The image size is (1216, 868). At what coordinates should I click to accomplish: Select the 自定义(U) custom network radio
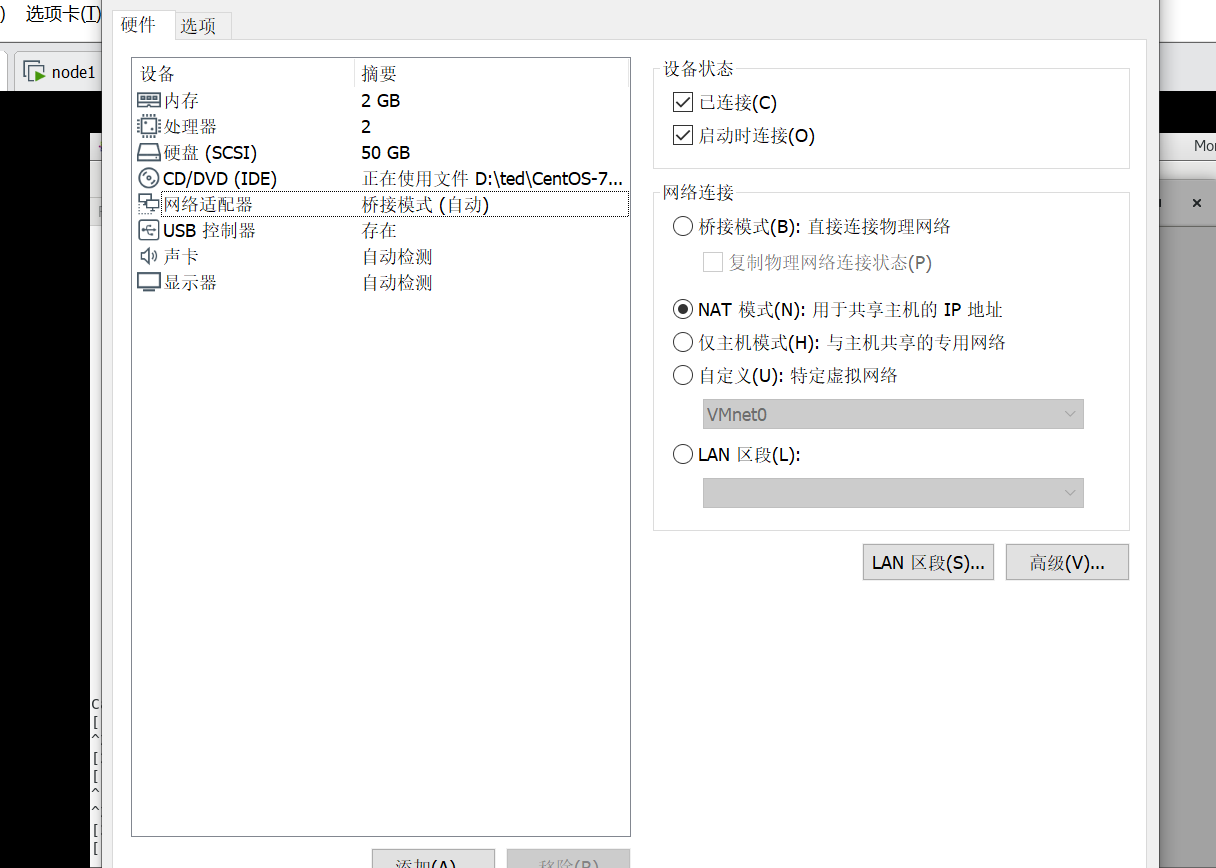[683, 376]
